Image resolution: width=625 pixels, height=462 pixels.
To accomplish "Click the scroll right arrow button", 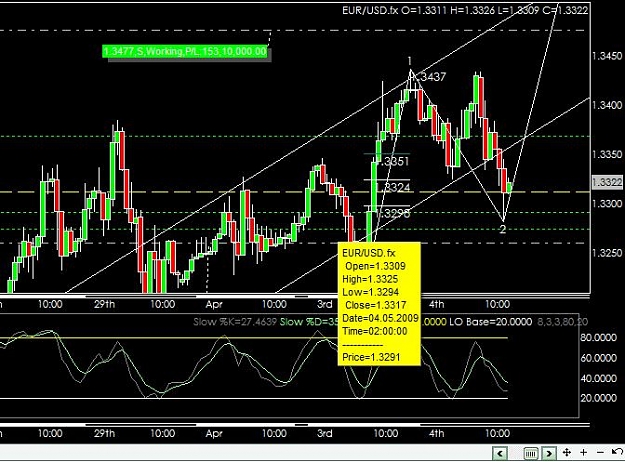I will 549,453.
